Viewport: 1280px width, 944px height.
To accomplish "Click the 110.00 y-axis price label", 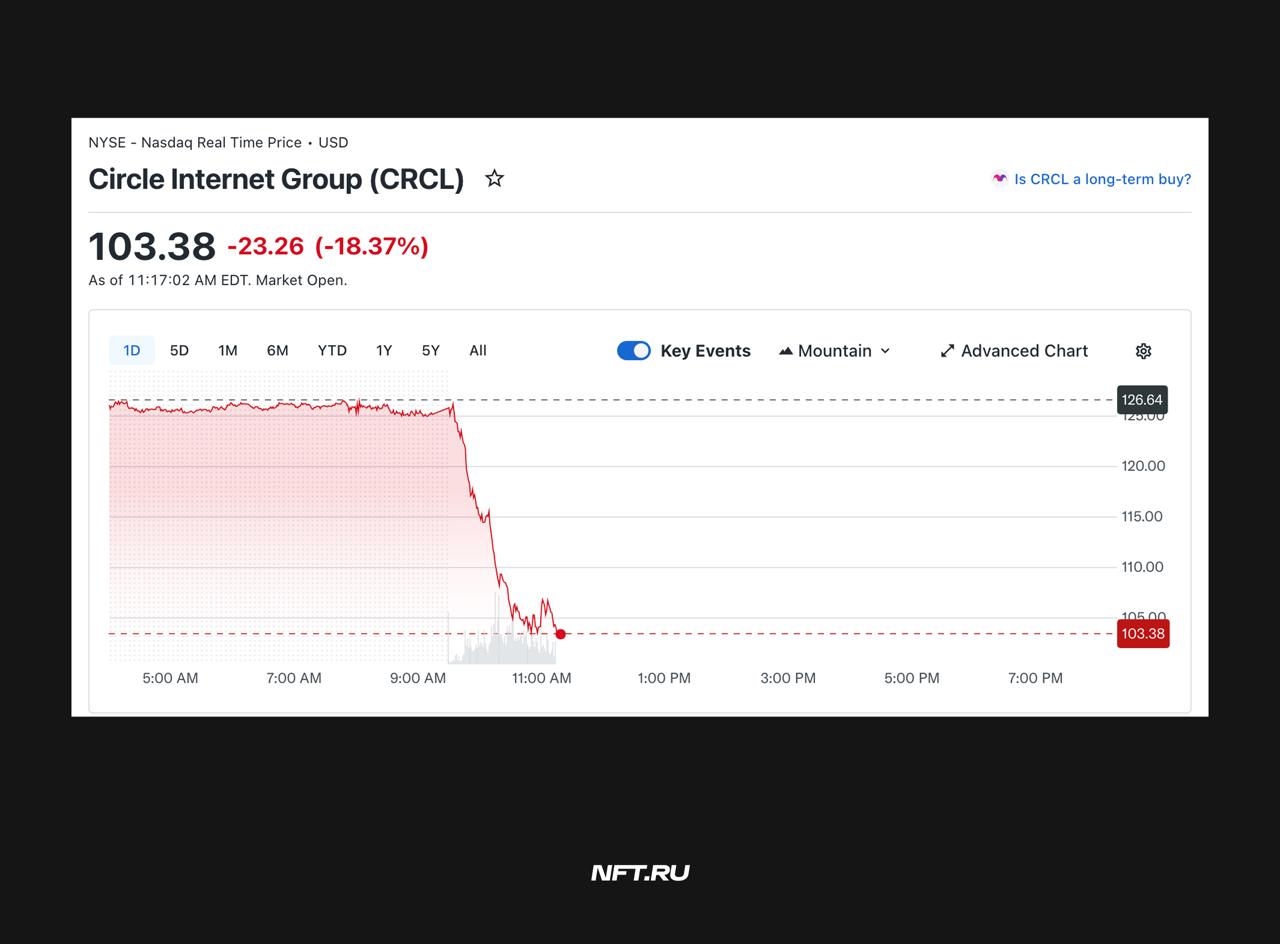I will pyautogui.click(x=1142, y=567).
